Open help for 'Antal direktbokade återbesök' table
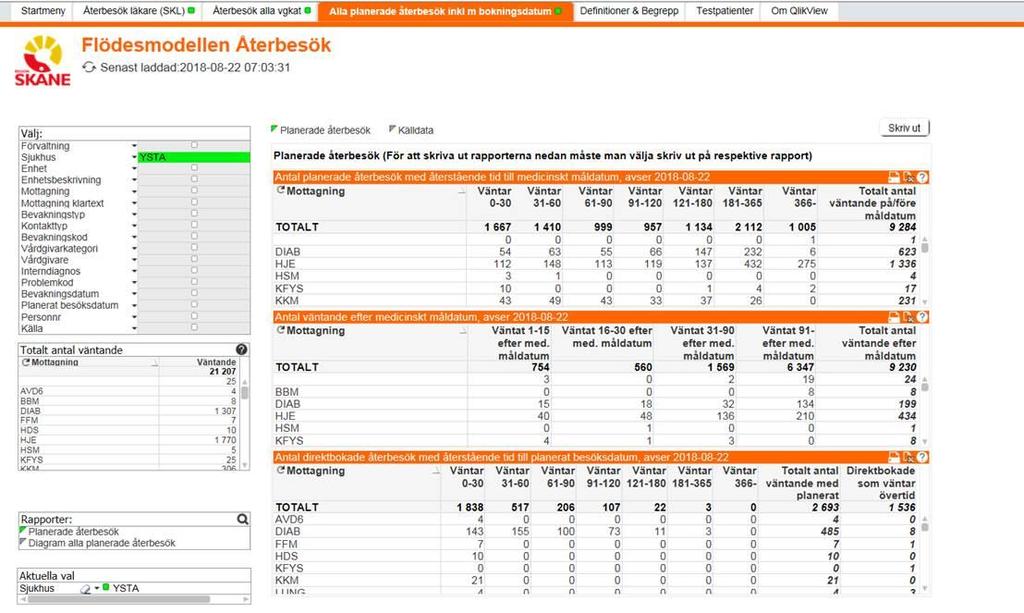 [x=922, y=457]
